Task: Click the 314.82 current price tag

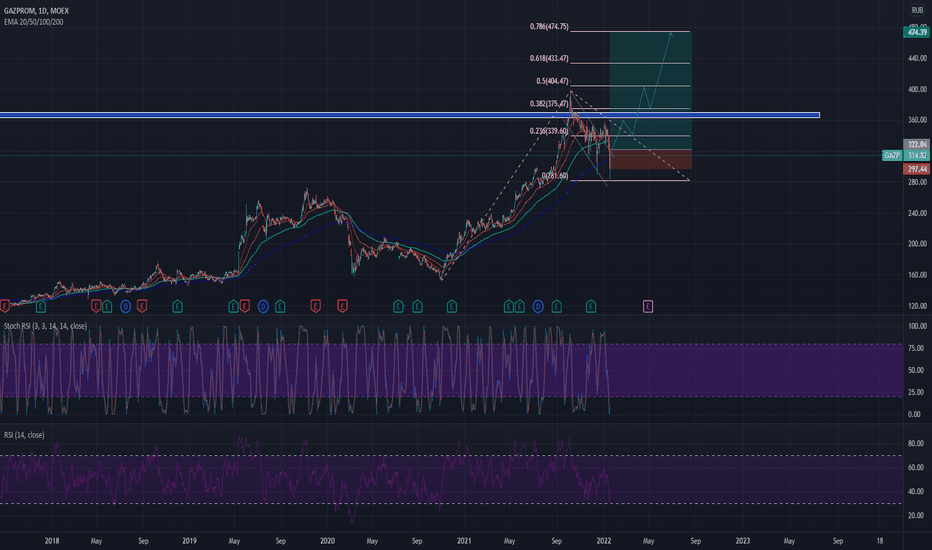Action: pos(917,155)
